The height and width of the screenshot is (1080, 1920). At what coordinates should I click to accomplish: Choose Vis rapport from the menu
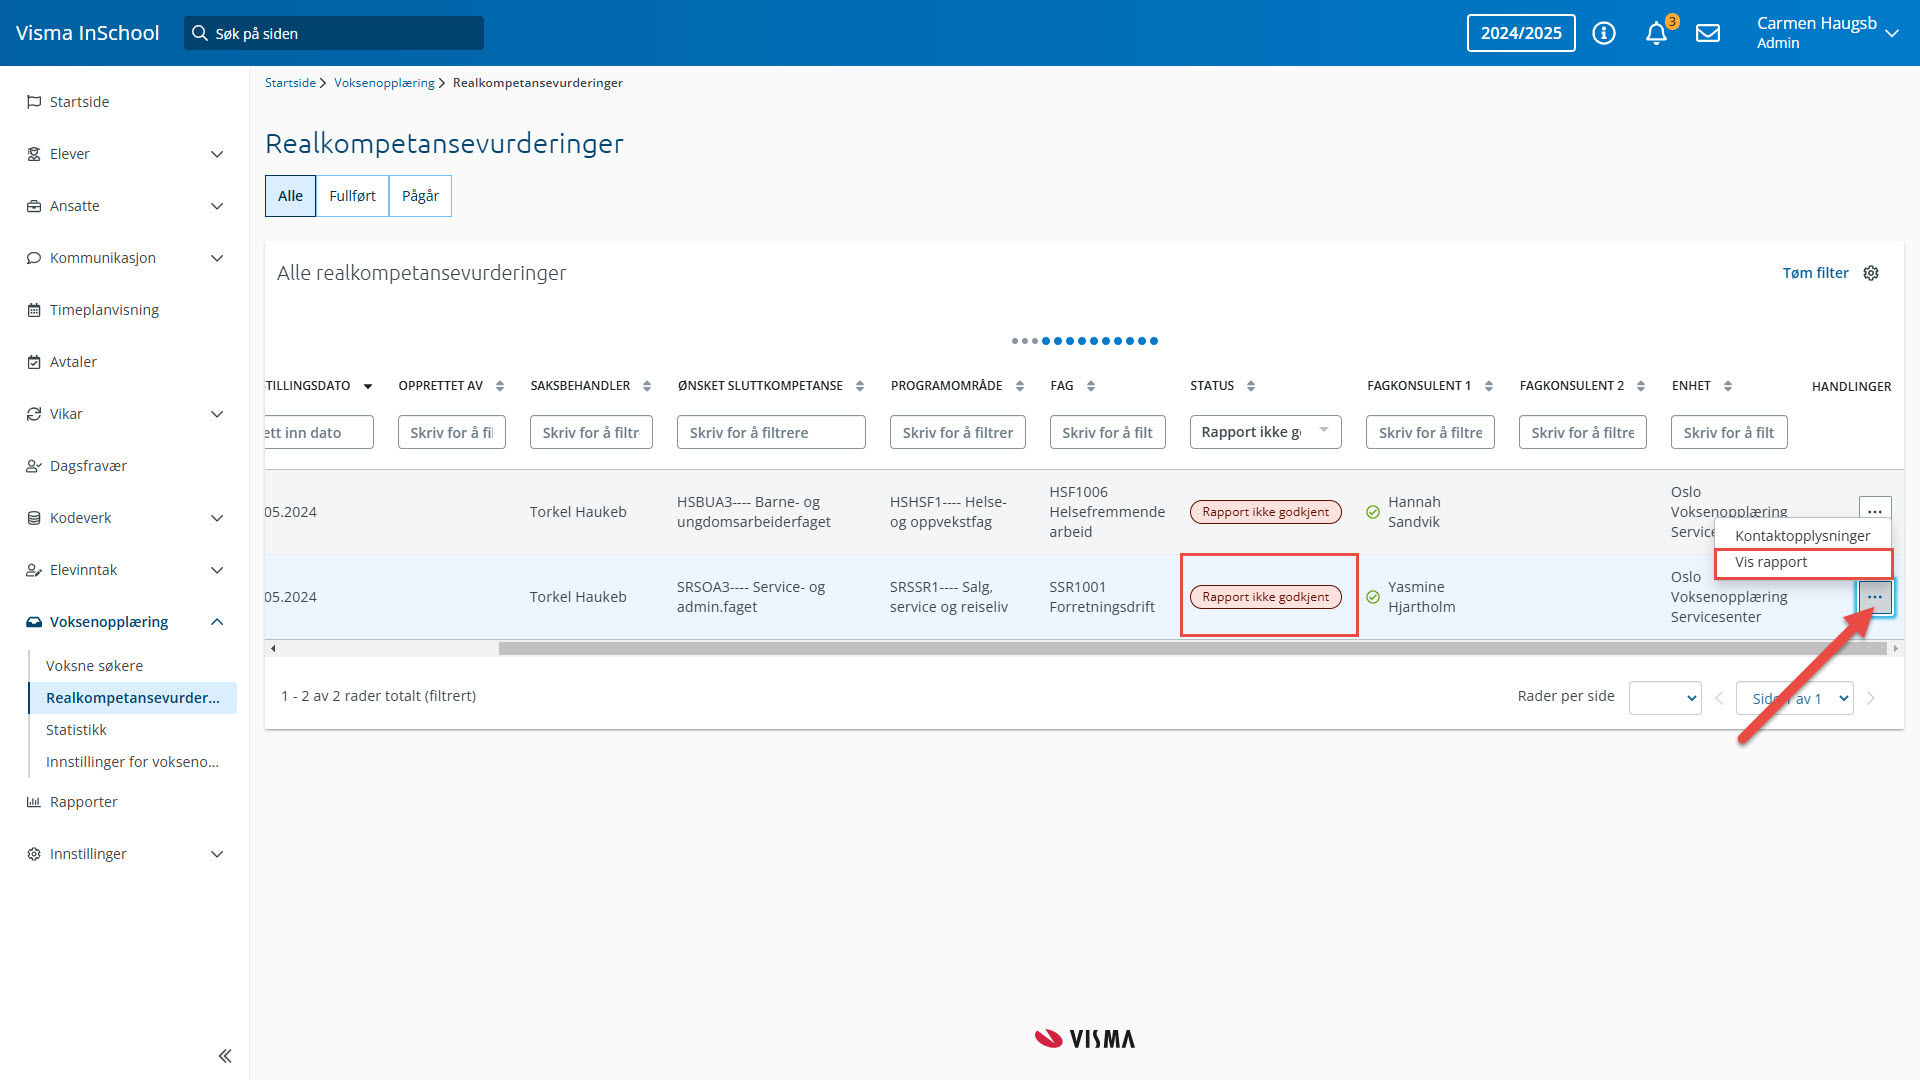point(1803,563)
